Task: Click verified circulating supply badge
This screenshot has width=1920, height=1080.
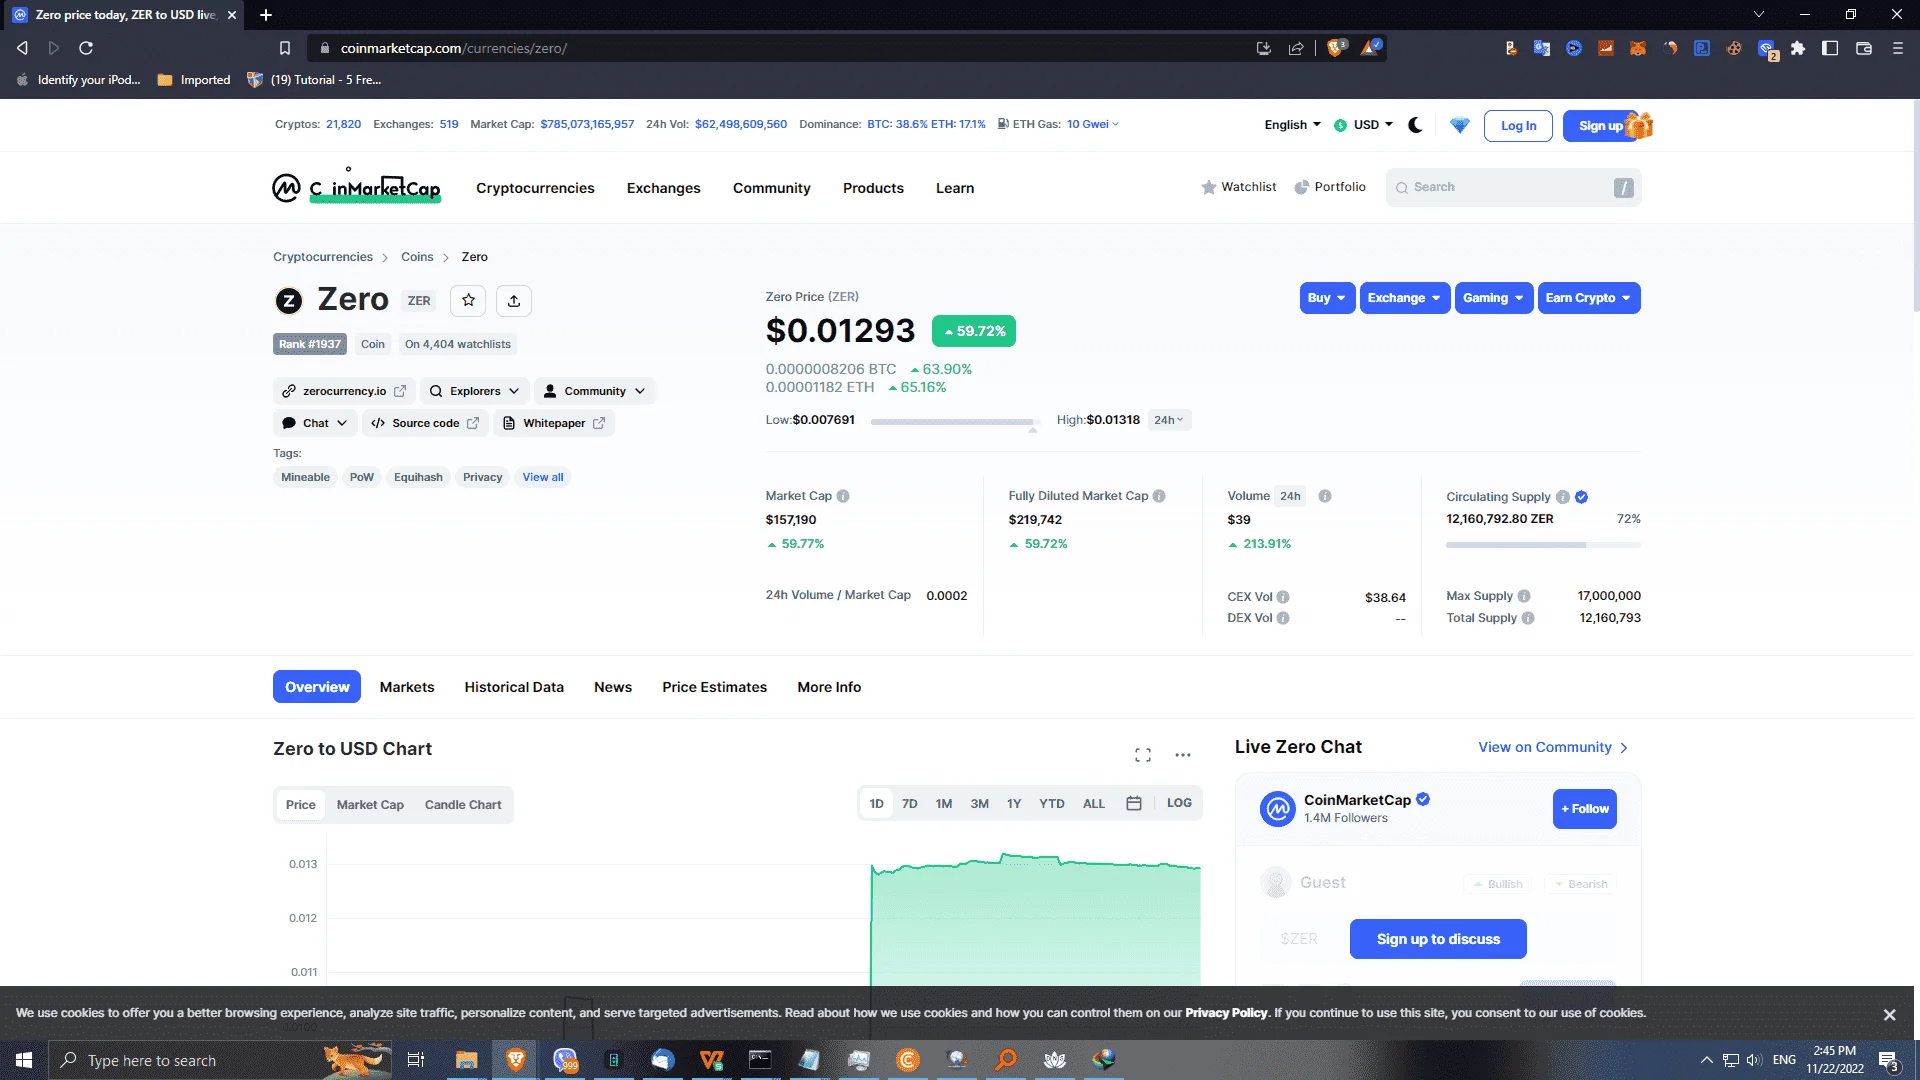Action: 1582,497
